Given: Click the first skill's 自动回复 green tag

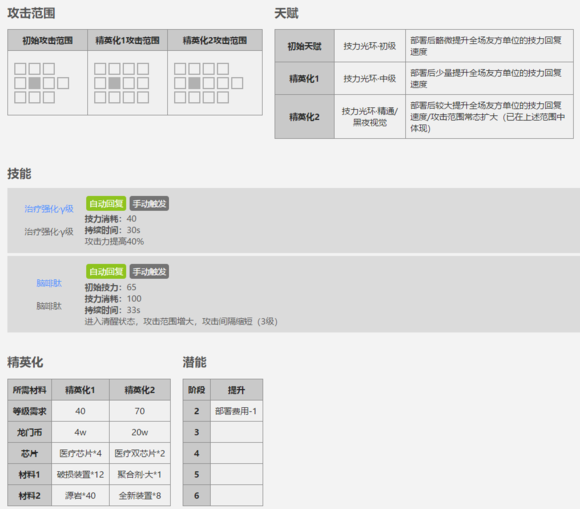Looking at the screenshot, I should 106,203.
